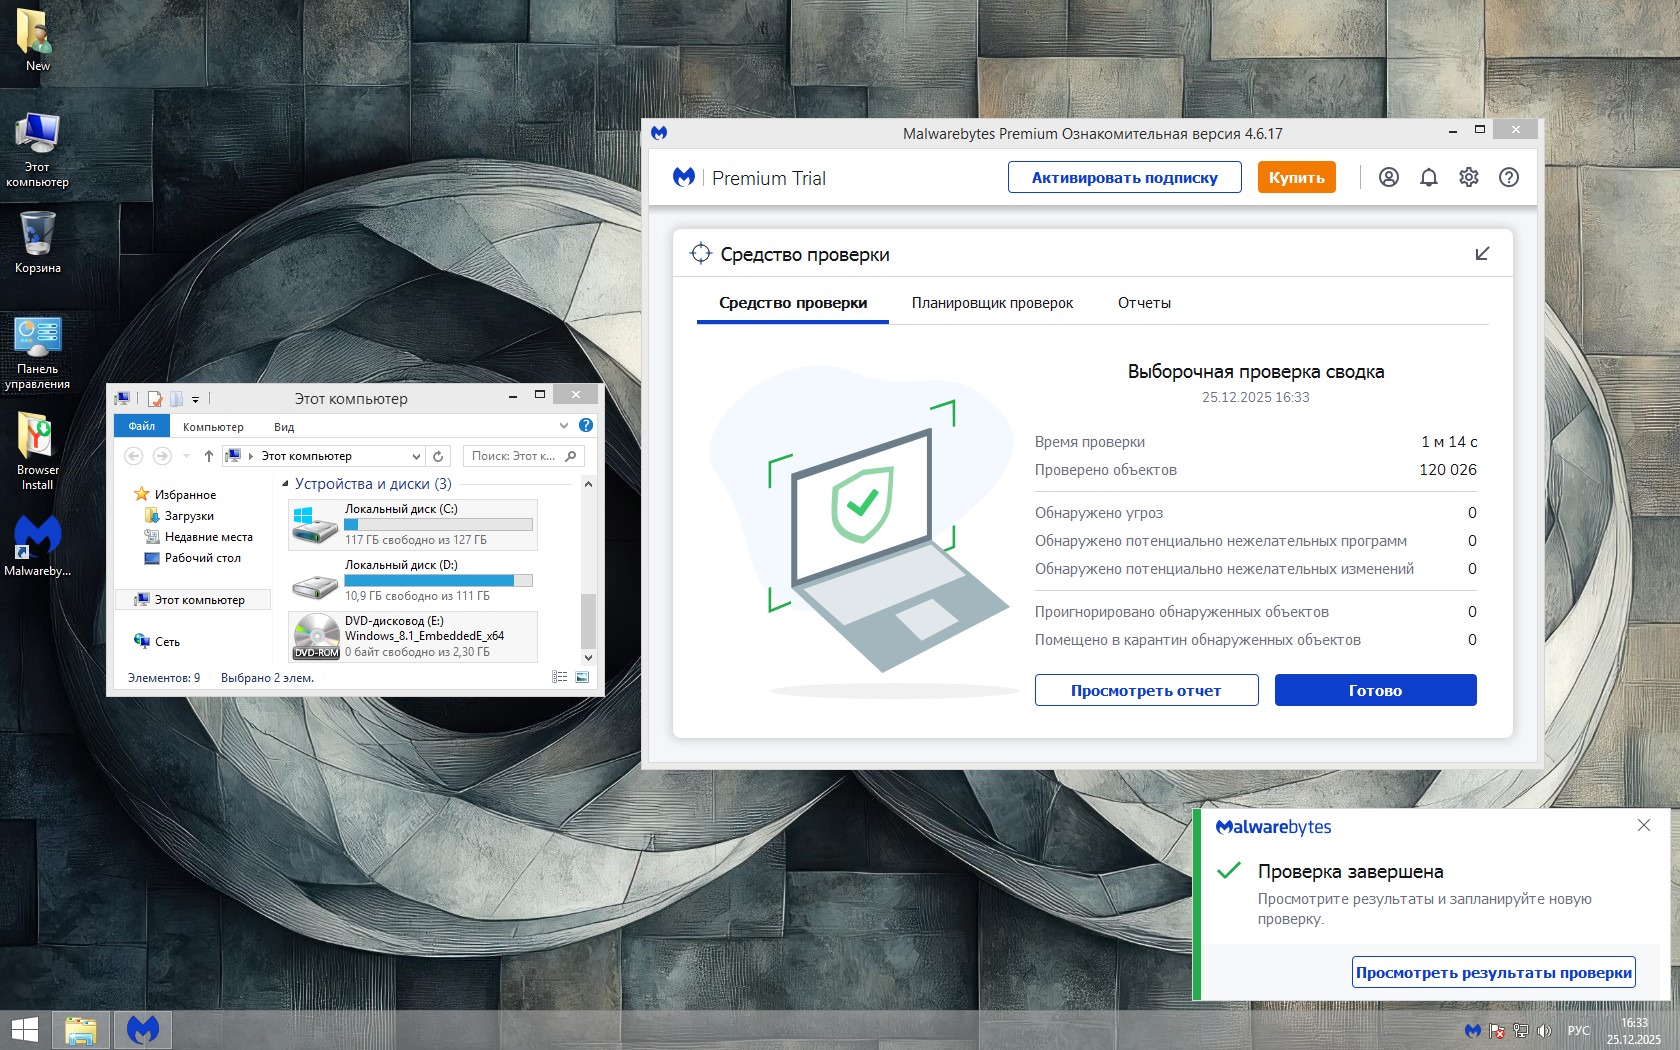Open address bar history dropdown
This screenshot has height=1050, width=1680.
[416, 456]
